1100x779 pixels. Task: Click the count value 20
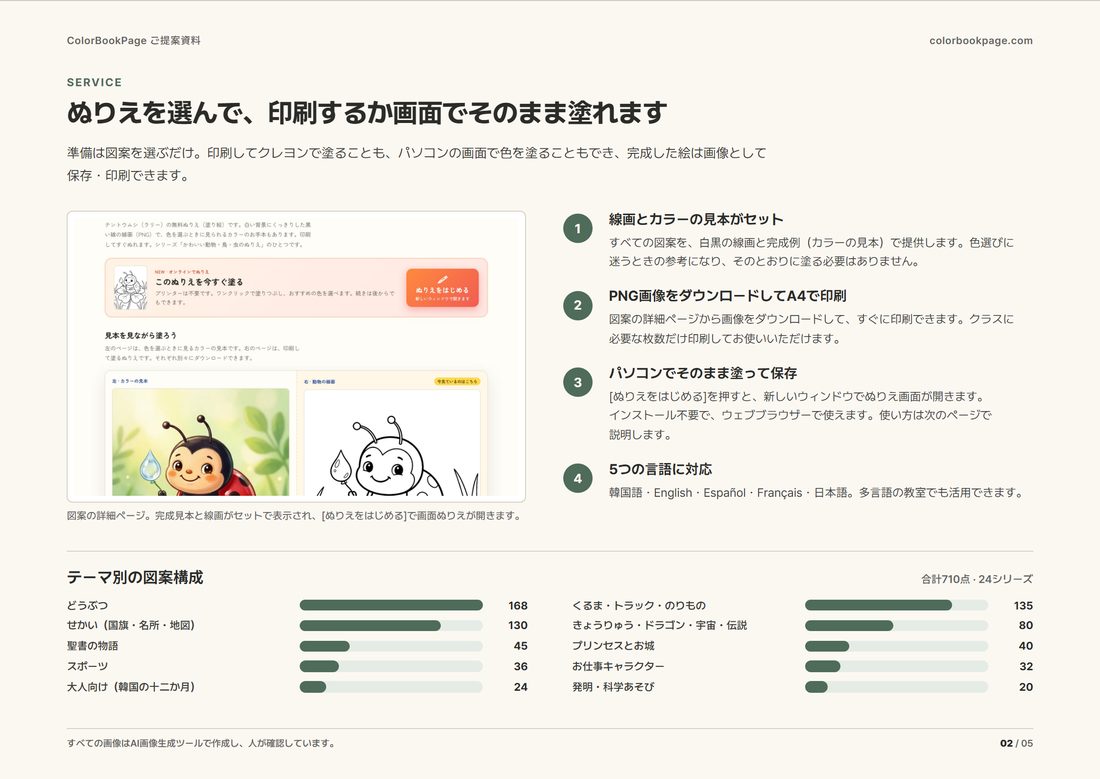point(1026,686)
